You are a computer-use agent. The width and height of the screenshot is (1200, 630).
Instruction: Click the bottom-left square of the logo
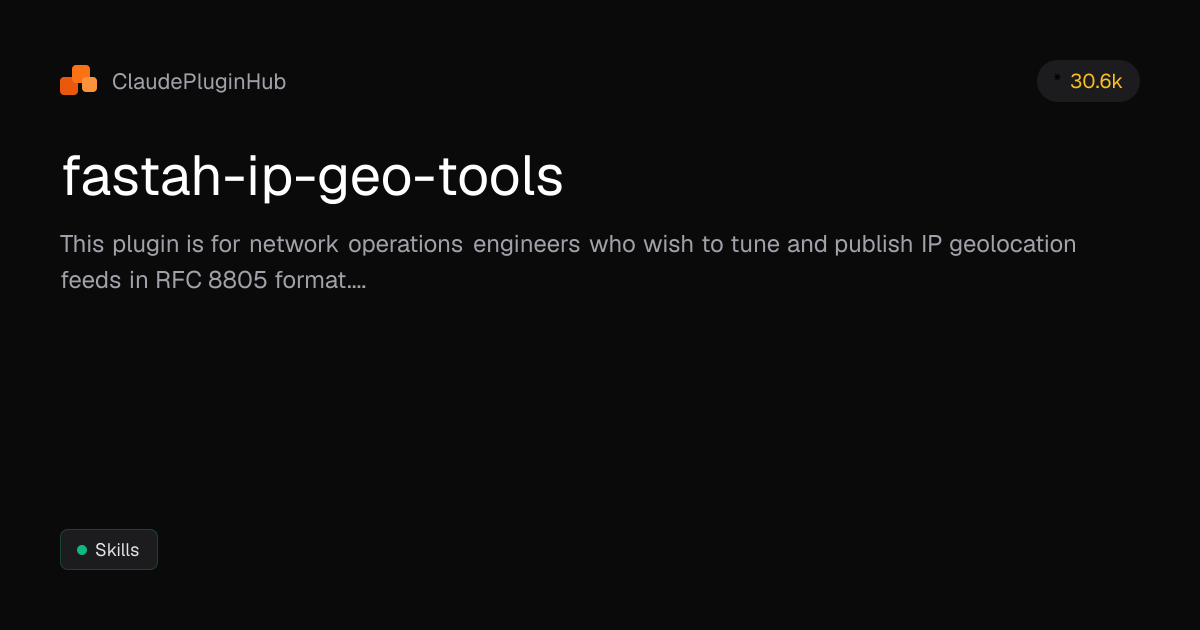(x=69, y=87)
